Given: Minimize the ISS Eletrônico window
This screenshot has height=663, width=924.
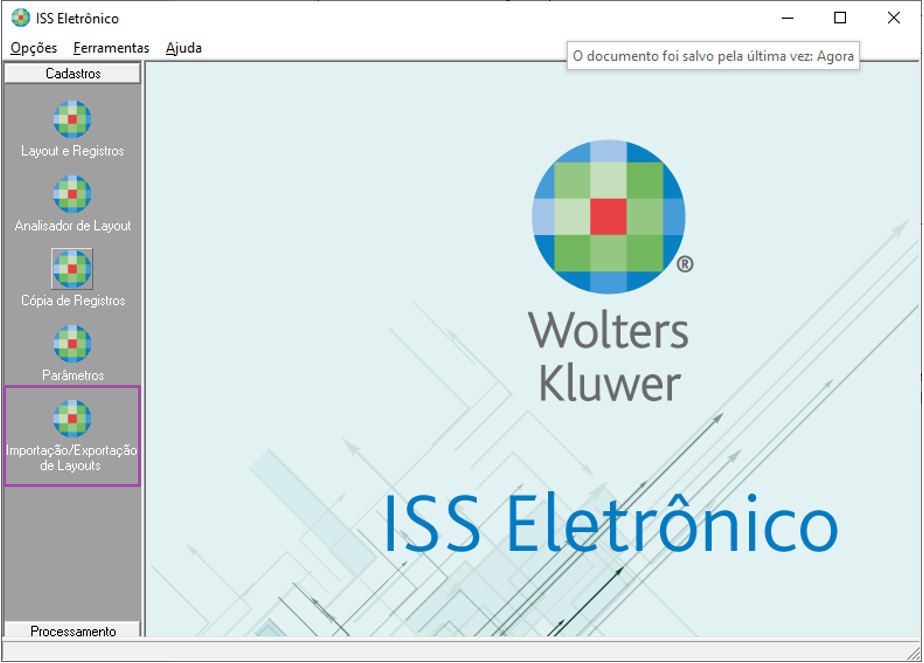Looking at the screenshot, I should 787,18.
